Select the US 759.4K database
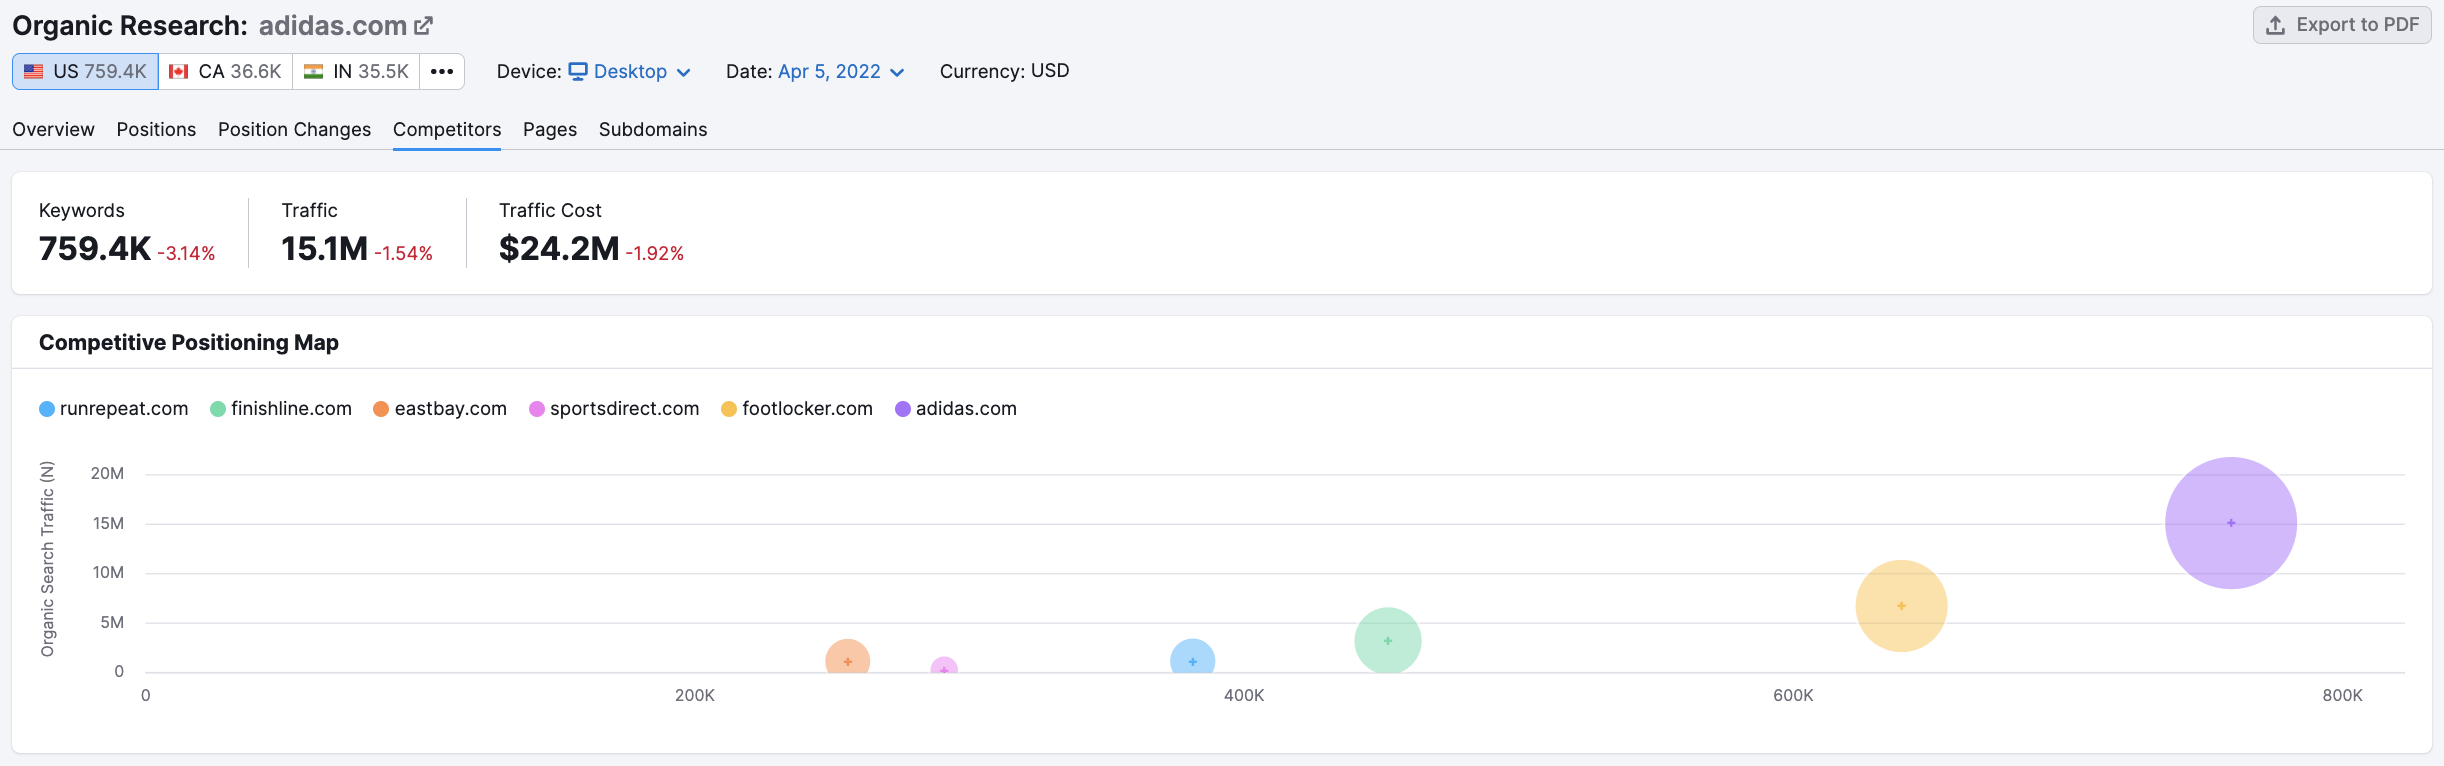 (x=85, y=72)
